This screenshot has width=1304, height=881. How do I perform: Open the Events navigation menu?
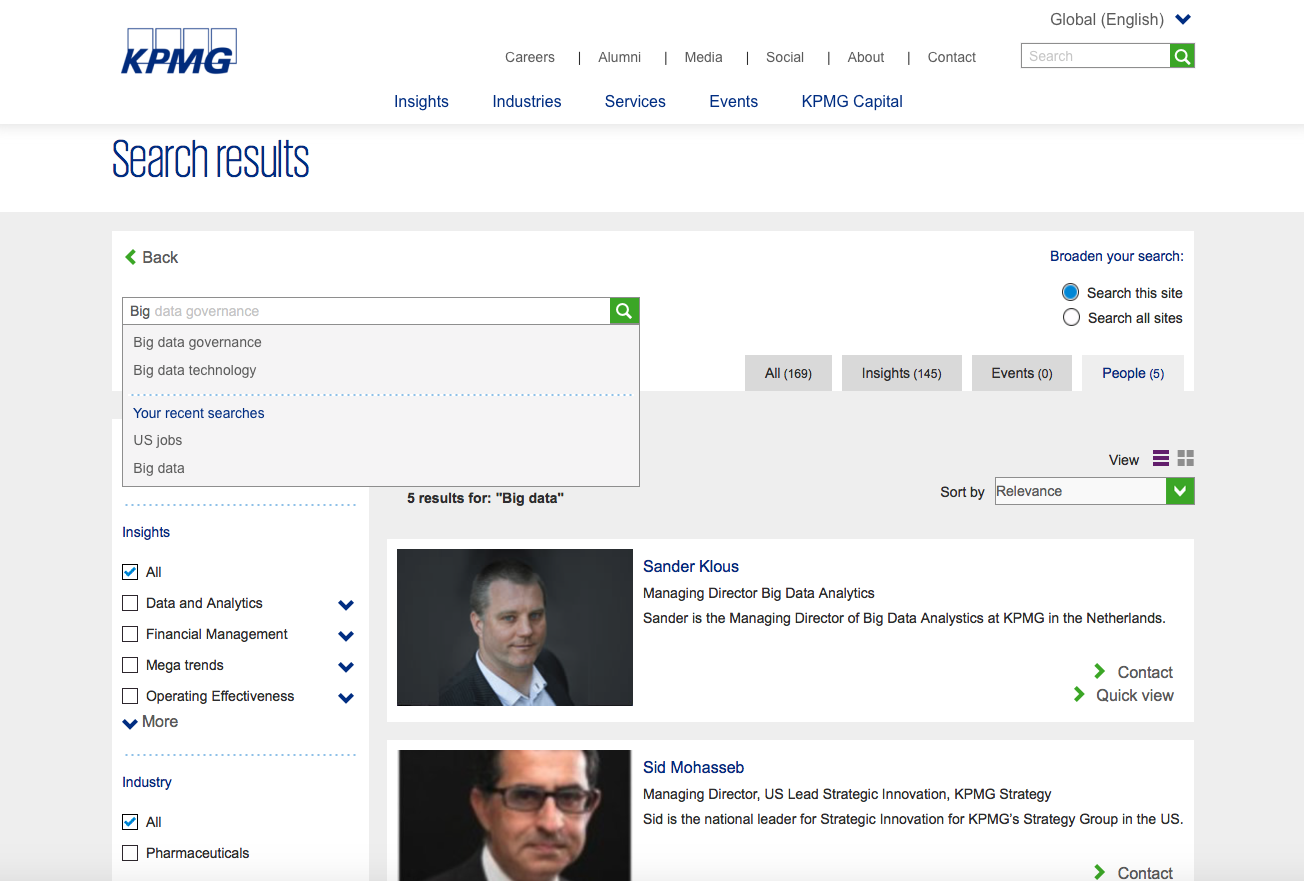click(x=734, y=101)
